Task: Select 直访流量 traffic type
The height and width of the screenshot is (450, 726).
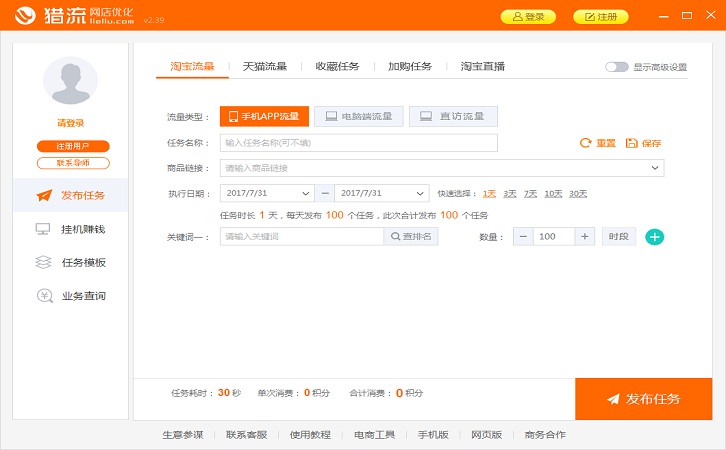Action: tap(453, 116)
